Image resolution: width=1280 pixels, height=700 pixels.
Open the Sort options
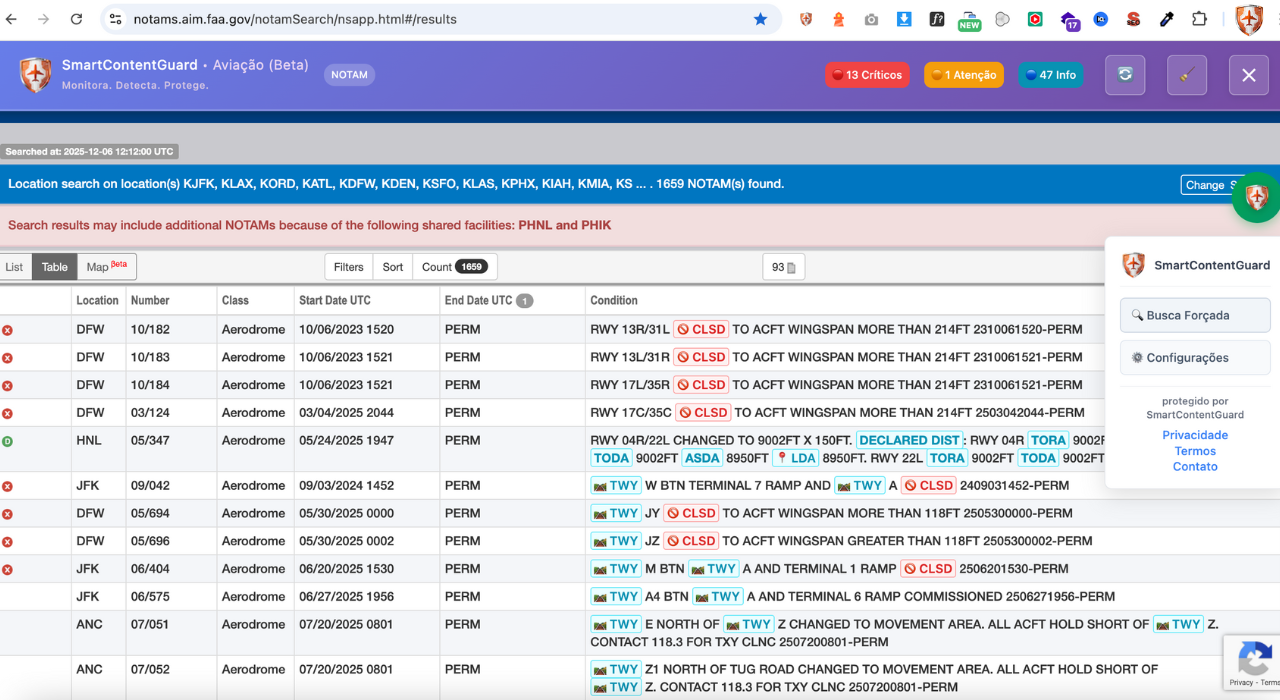393,267
